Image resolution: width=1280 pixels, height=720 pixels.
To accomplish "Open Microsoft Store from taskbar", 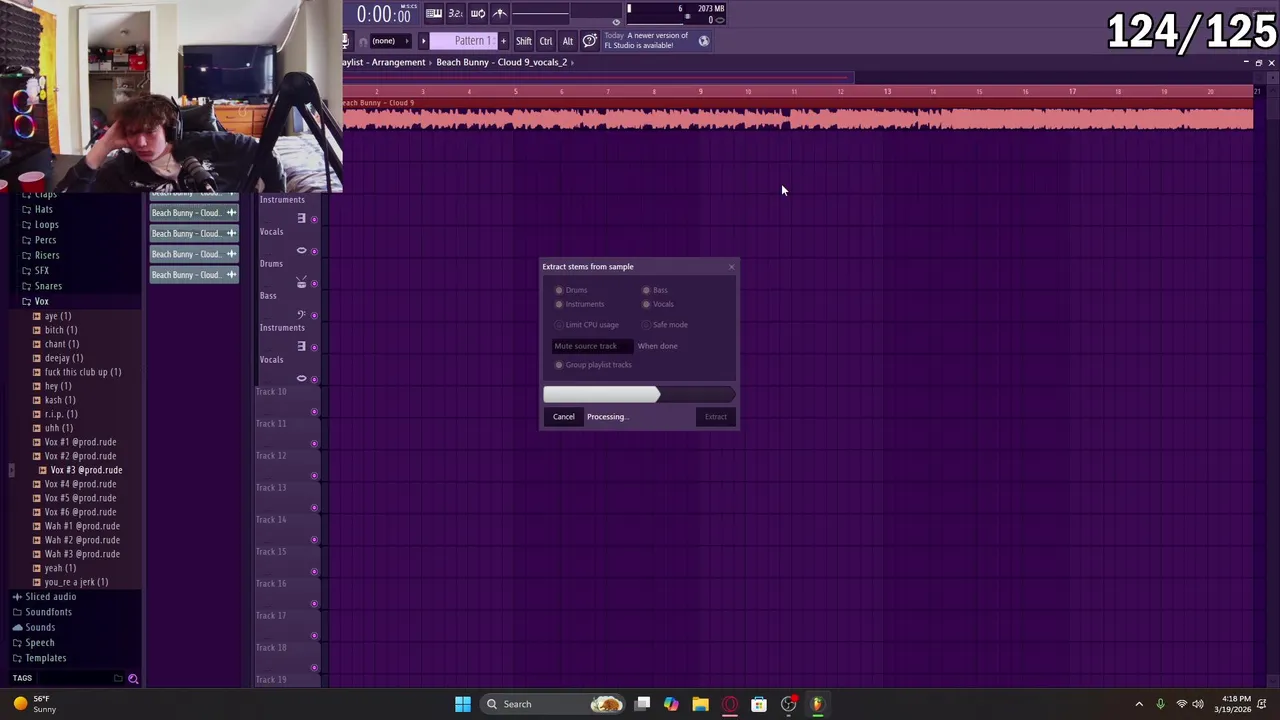I will click(x=759, y=704).
